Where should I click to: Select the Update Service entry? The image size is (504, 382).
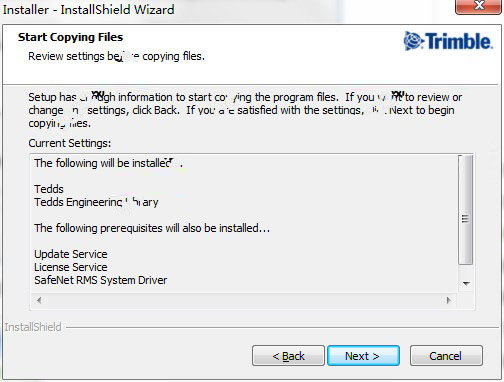pos(71,254)
